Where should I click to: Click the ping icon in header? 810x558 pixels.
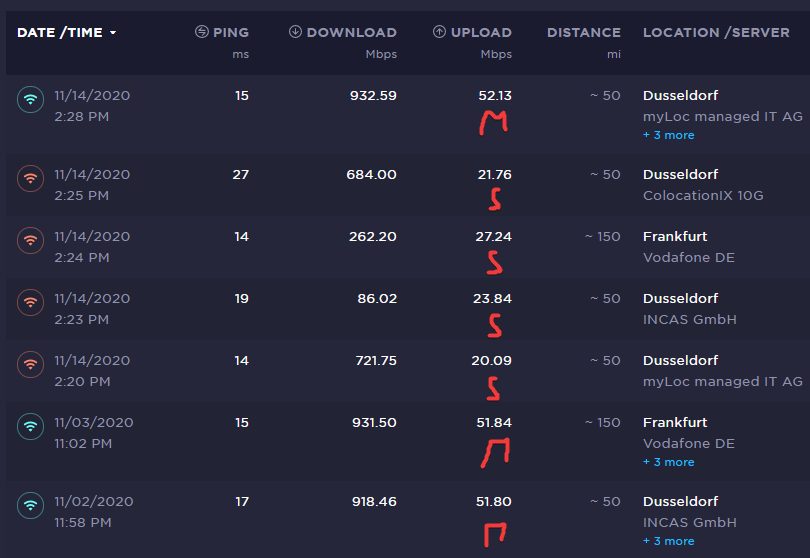click(202, 32)
